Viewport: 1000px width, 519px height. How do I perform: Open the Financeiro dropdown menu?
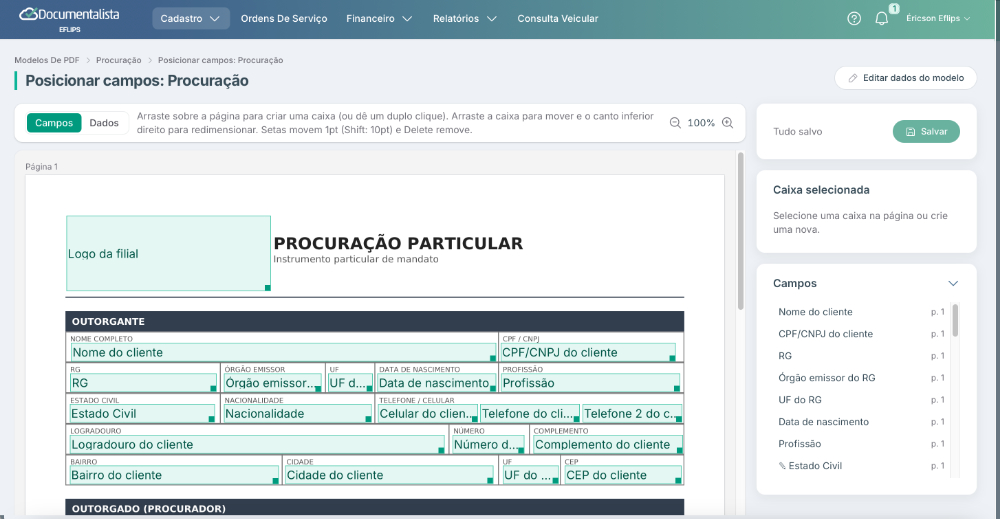pos(379,18)
